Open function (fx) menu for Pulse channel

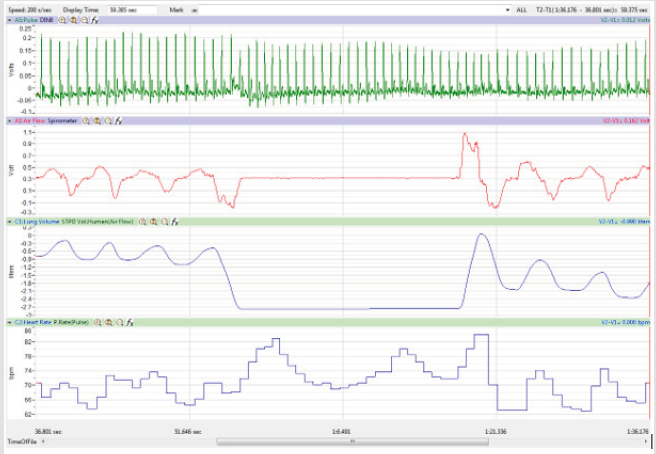tap(96, 19)
